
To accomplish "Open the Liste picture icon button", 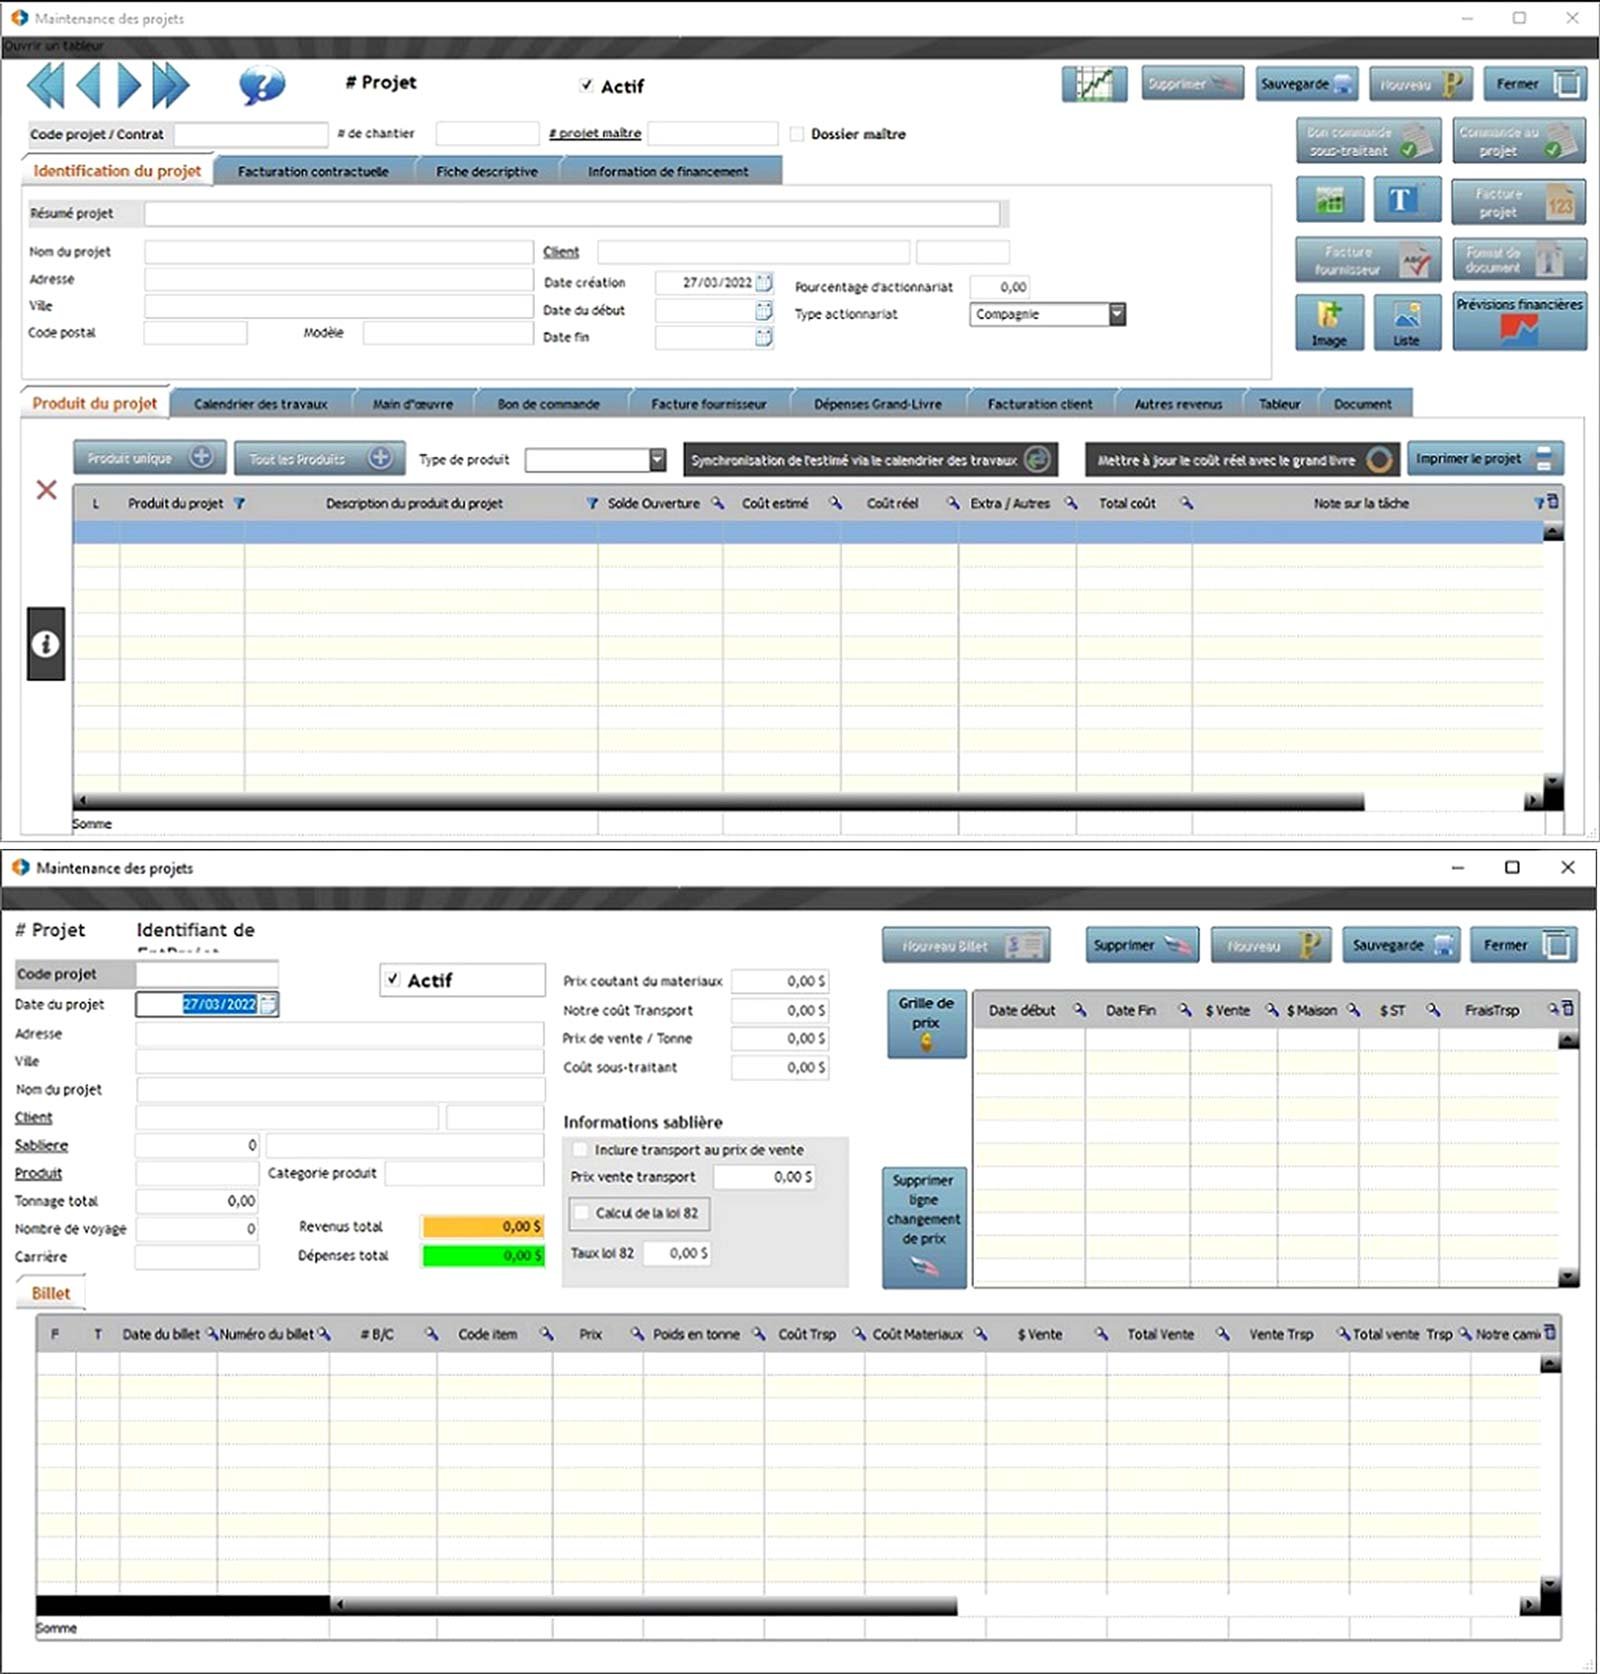I will pyautogui.click(x=1407, y=322).
